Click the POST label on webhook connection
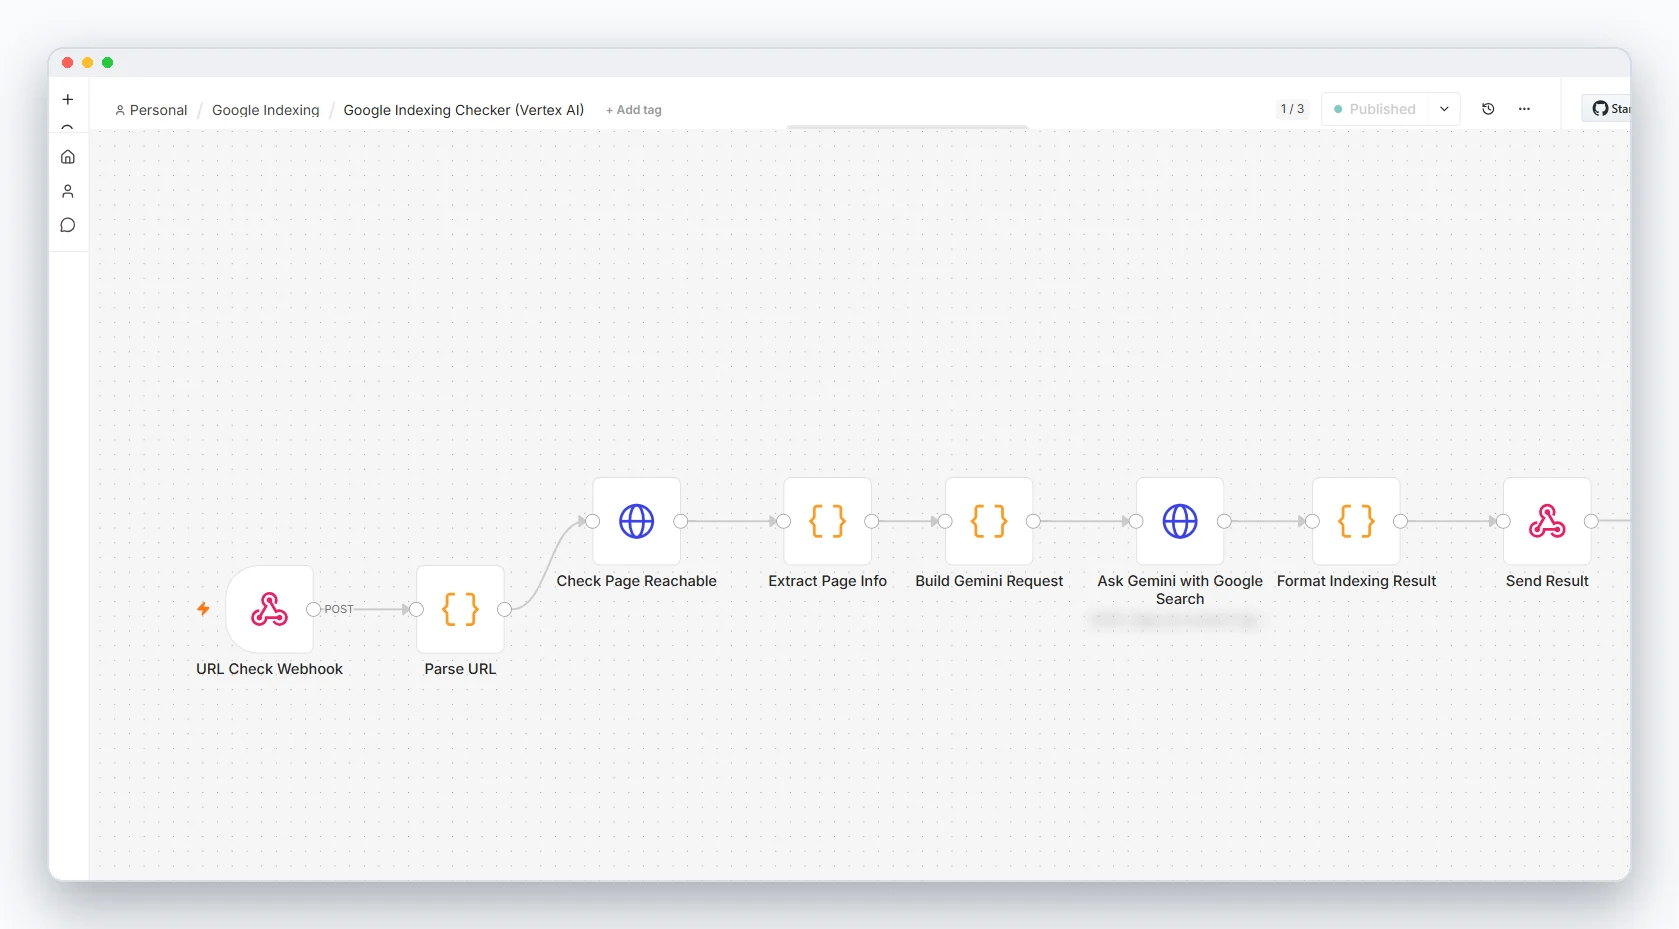 [x=339, y=609]
